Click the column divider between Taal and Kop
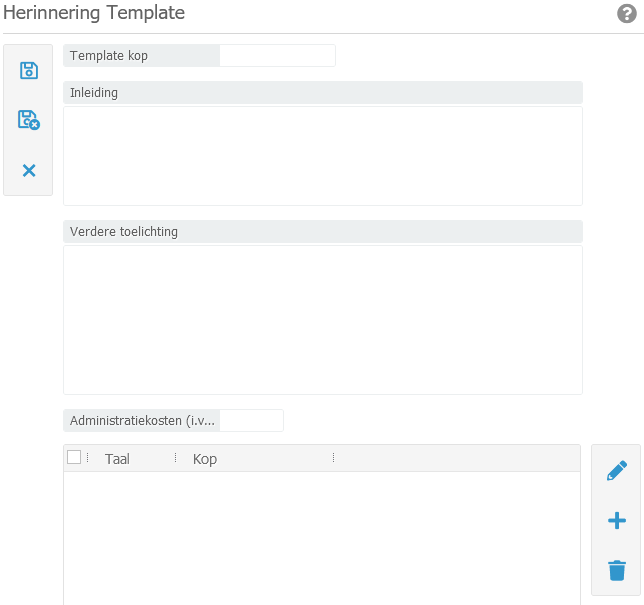Viewport: 644px width, 605px height. tap(175, 458)
